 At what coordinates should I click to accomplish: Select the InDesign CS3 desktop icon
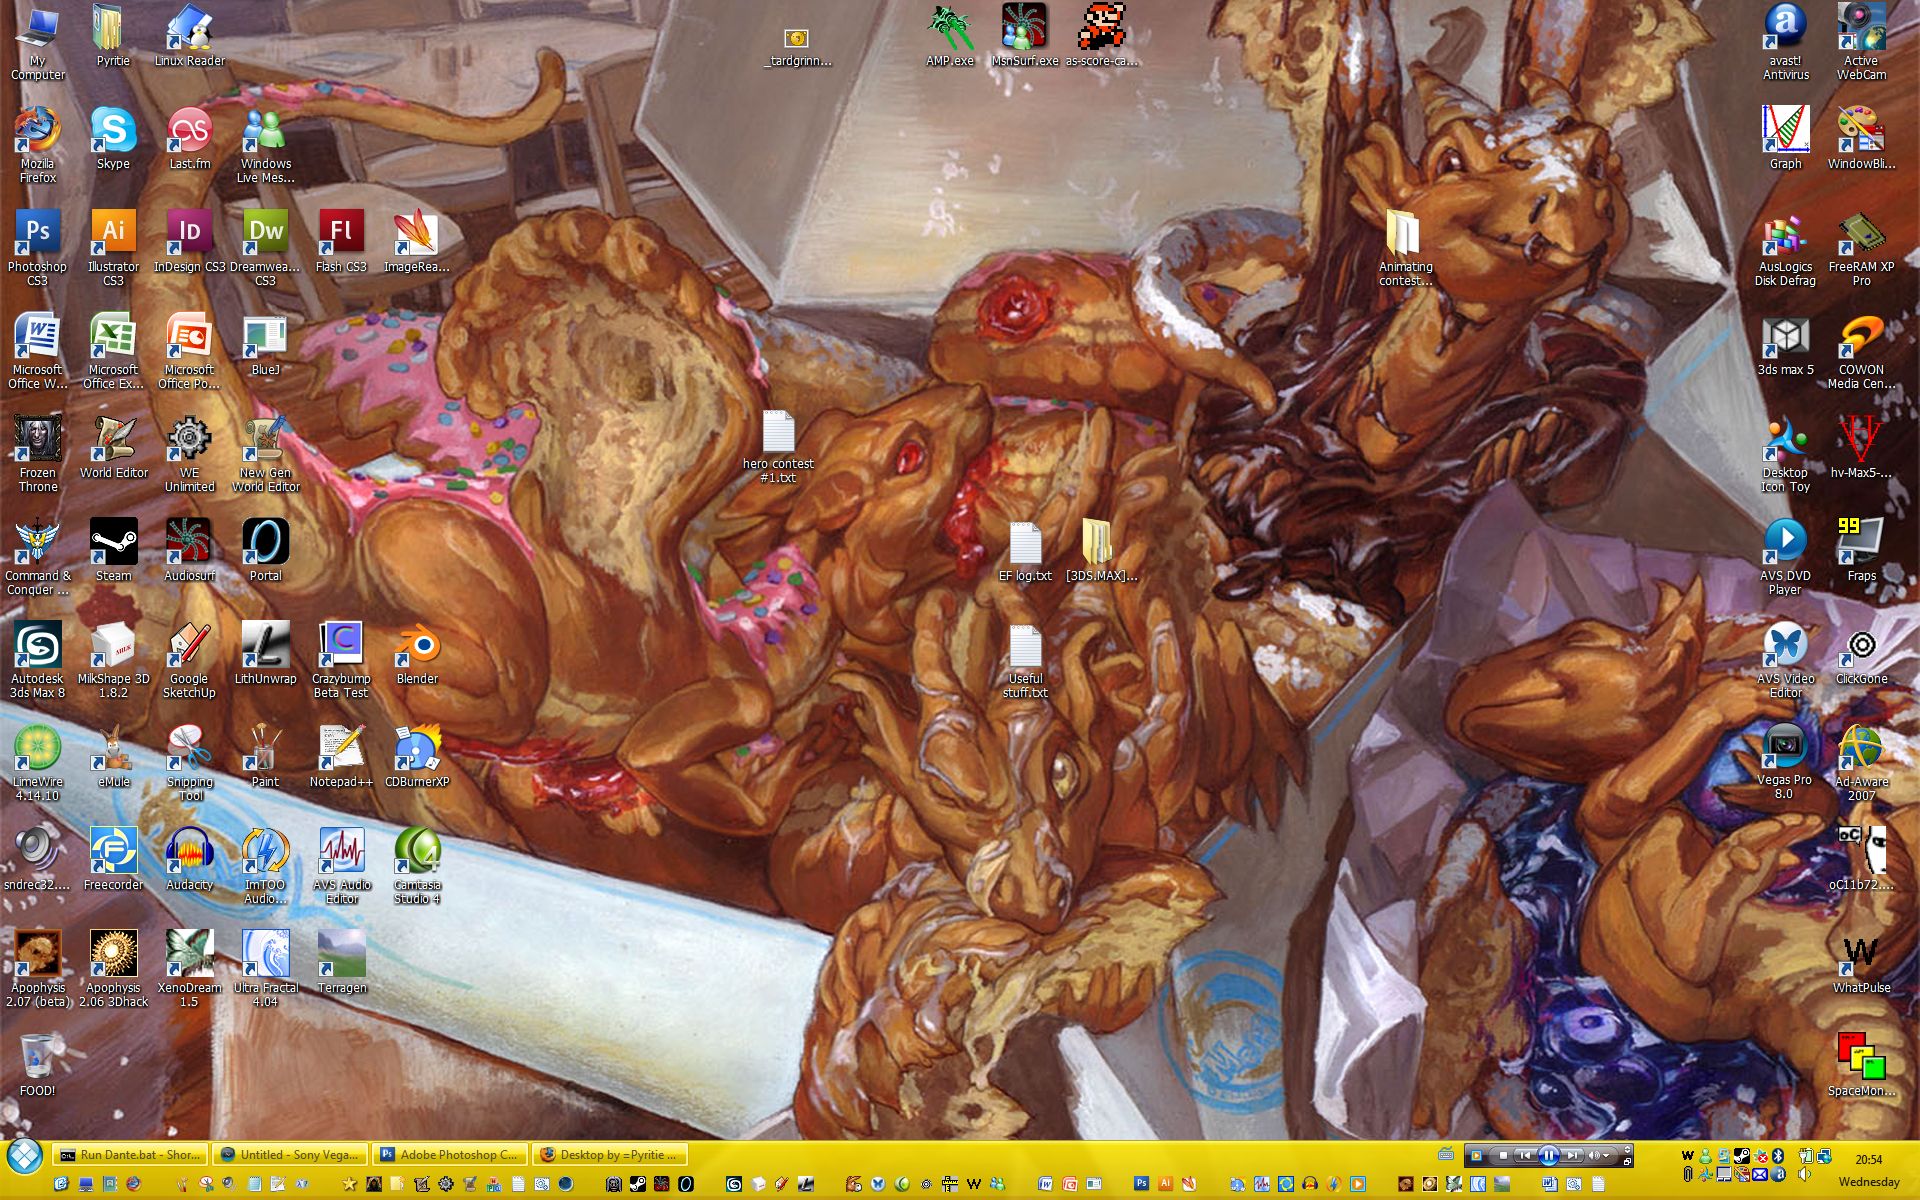(189, 240)
